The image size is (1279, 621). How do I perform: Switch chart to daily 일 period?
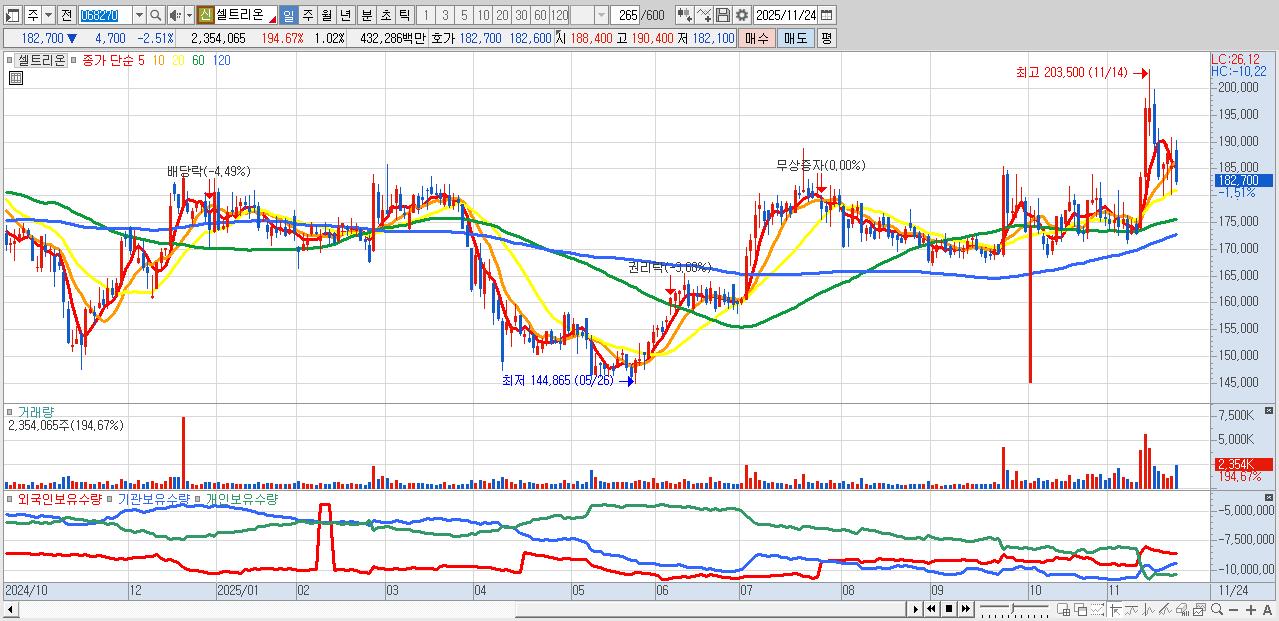pyautogui.click(x=288, y=15)
